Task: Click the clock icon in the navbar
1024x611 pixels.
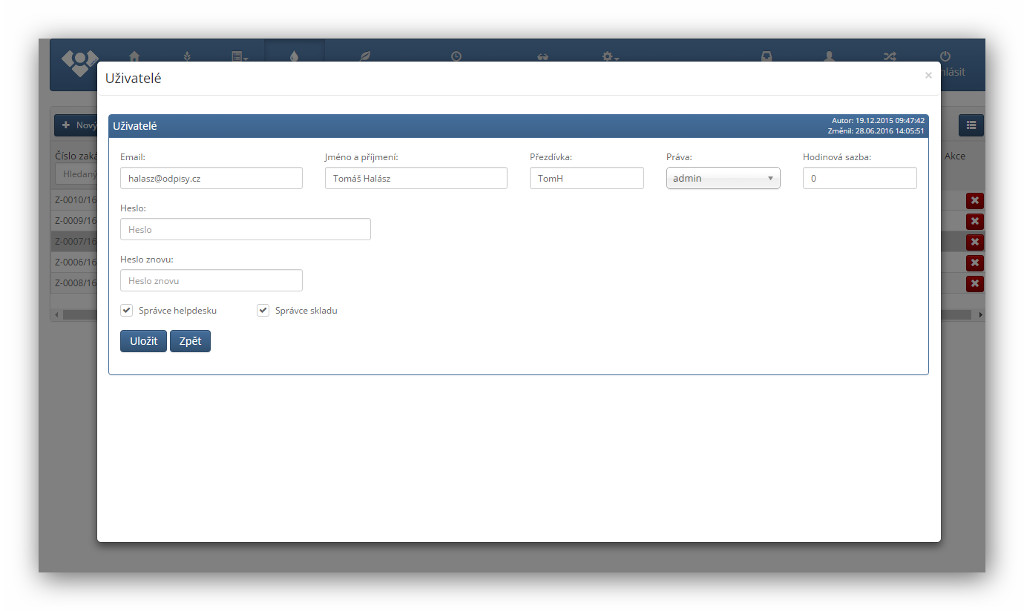Action: tap(456, 56)
